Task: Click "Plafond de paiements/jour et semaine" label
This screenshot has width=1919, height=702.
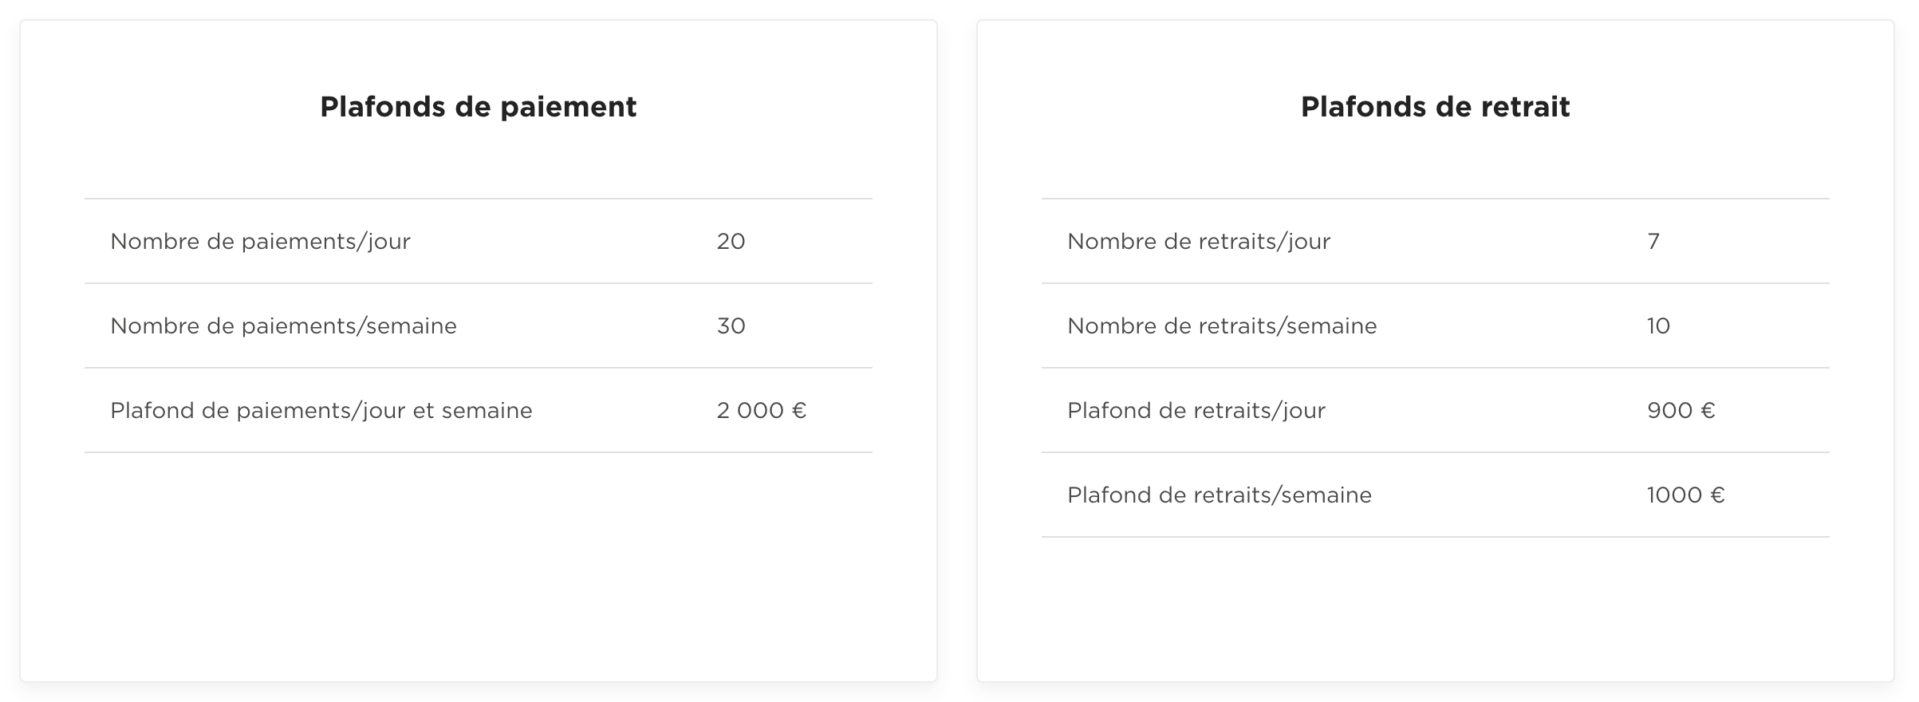Action: pyautogui.click(x=321, y=411)
